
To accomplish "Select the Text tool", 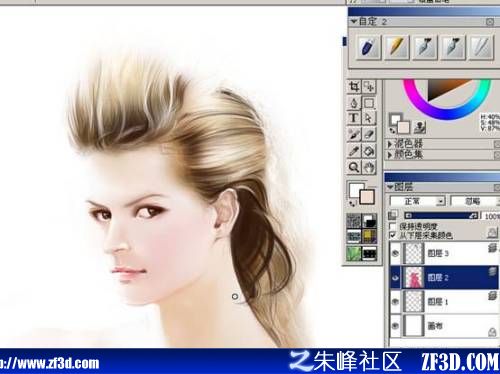I will tap(354, 118).
